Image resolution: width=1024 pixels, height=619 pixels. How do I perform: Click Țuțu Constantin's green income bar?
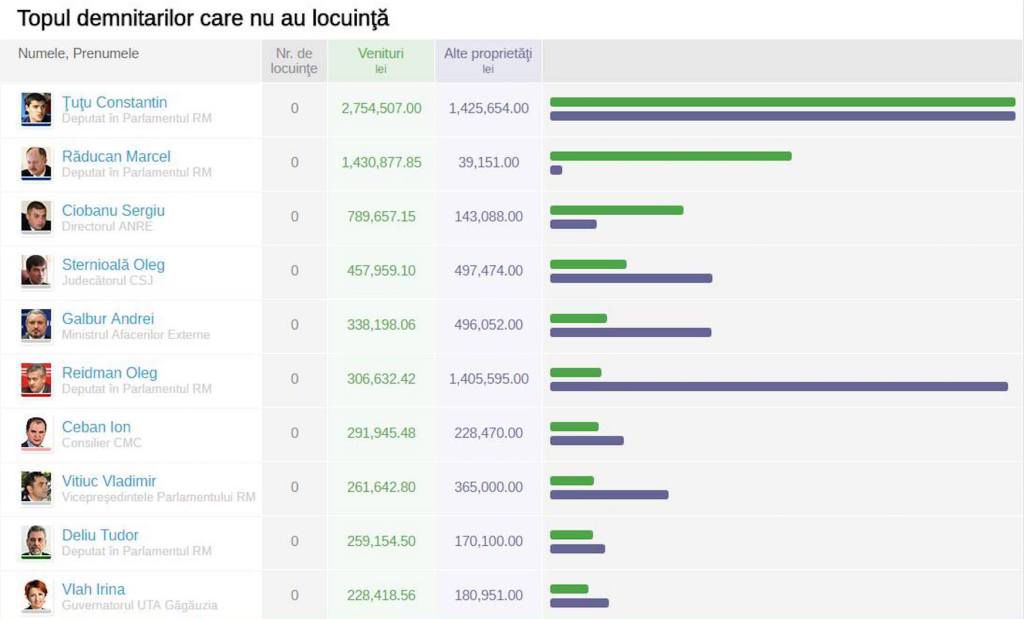coord(782,102)
